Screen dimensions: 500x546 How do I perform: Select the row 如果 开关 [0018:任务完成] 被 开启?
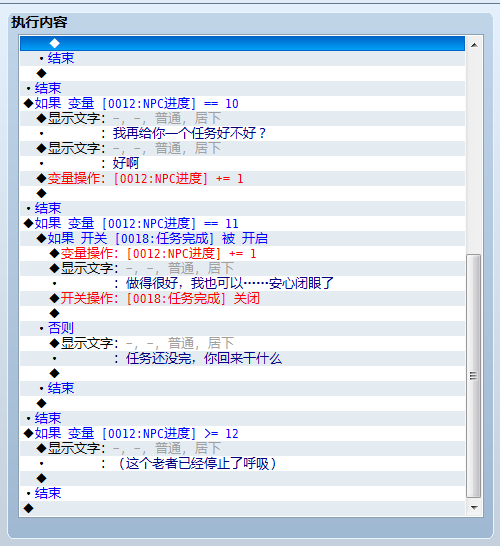click(242, 238)
